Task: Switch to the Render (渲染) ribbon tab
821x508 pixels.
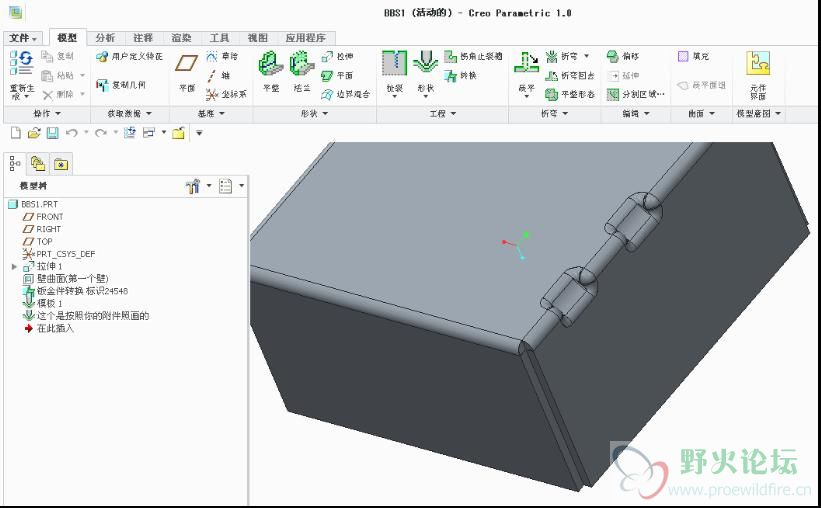Action: click(181, 38)
